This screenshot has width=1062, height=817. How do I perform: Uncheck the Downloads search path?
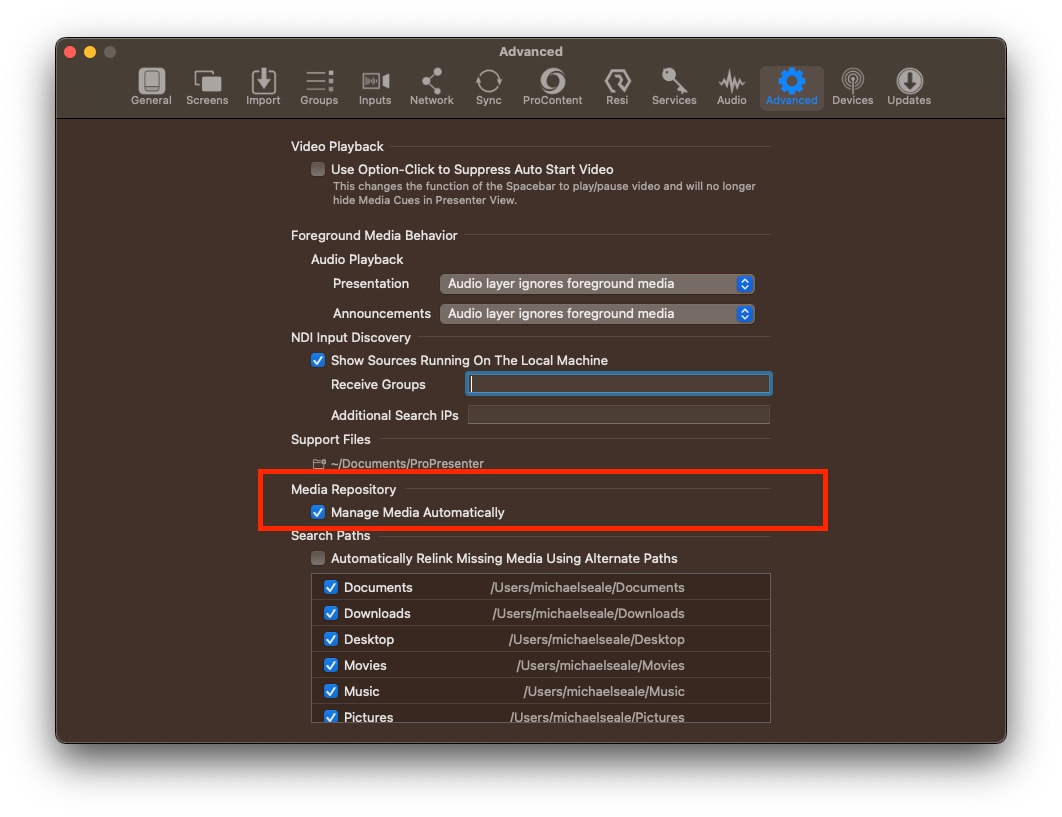click(x=331, y=613)
